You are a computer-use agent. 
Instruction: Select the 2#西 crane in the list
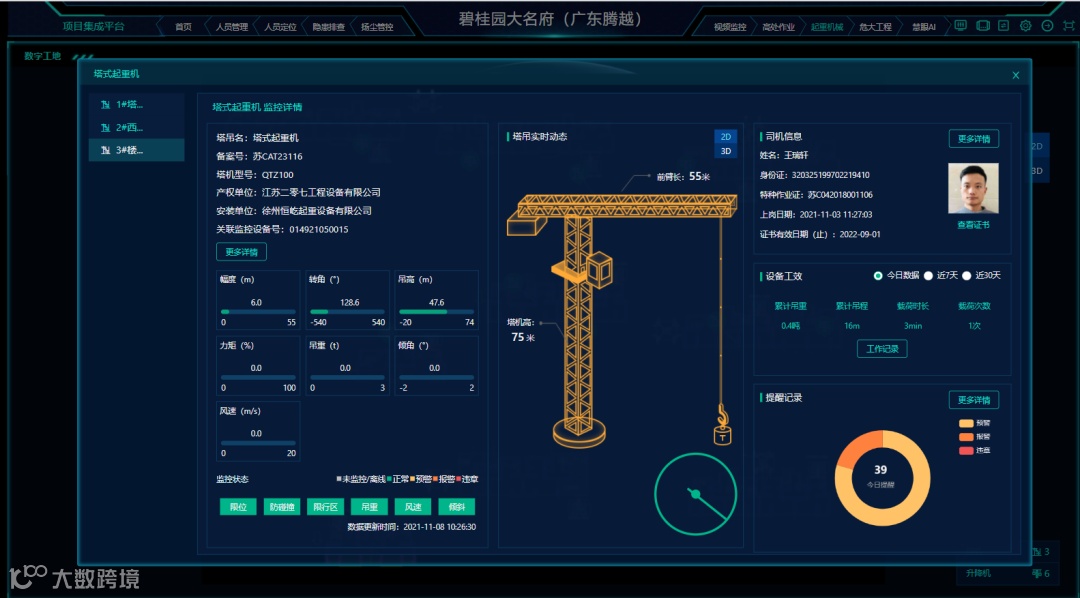(136, 127)
